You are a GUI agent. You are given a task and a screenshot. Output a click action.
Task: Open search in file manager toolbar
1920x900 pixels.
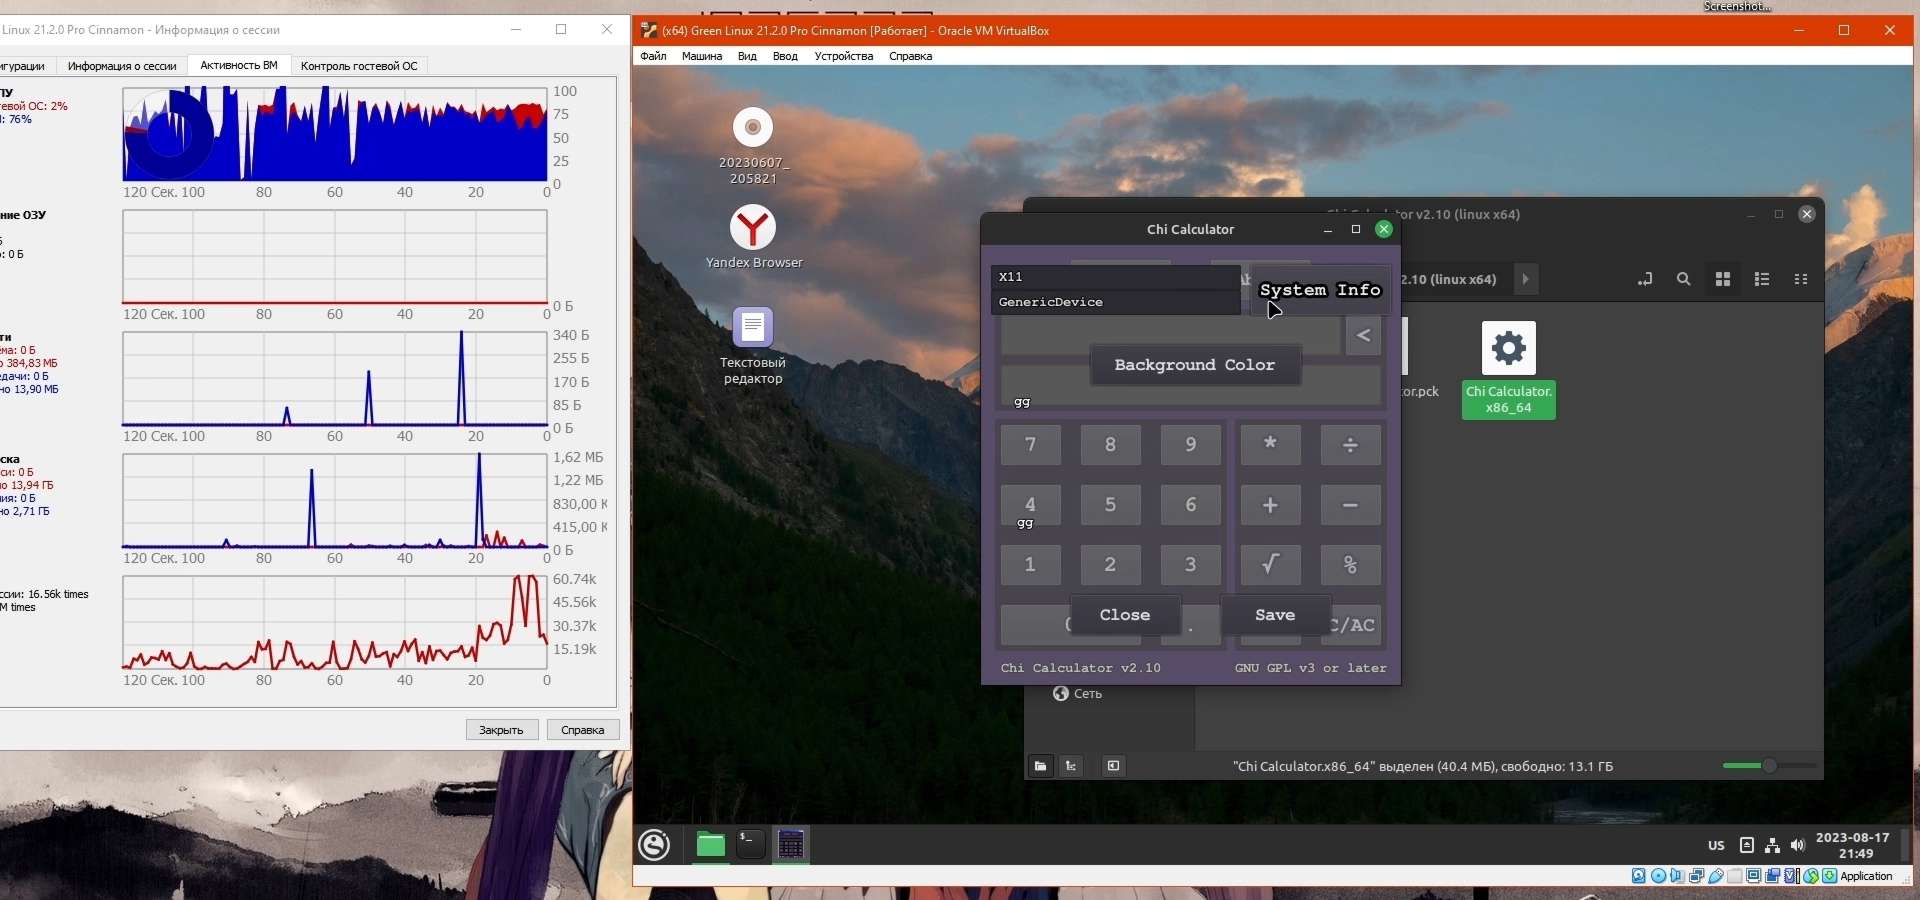[1684, 280]
